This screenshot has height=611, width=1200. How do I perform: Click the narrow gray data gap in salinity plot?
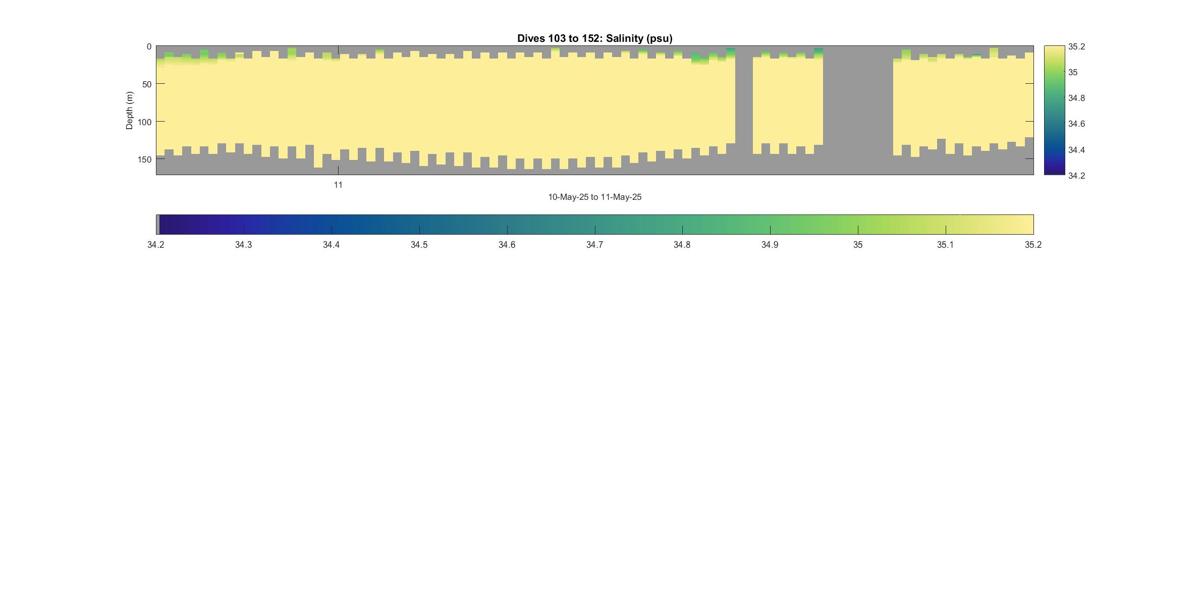click(744, 110)
